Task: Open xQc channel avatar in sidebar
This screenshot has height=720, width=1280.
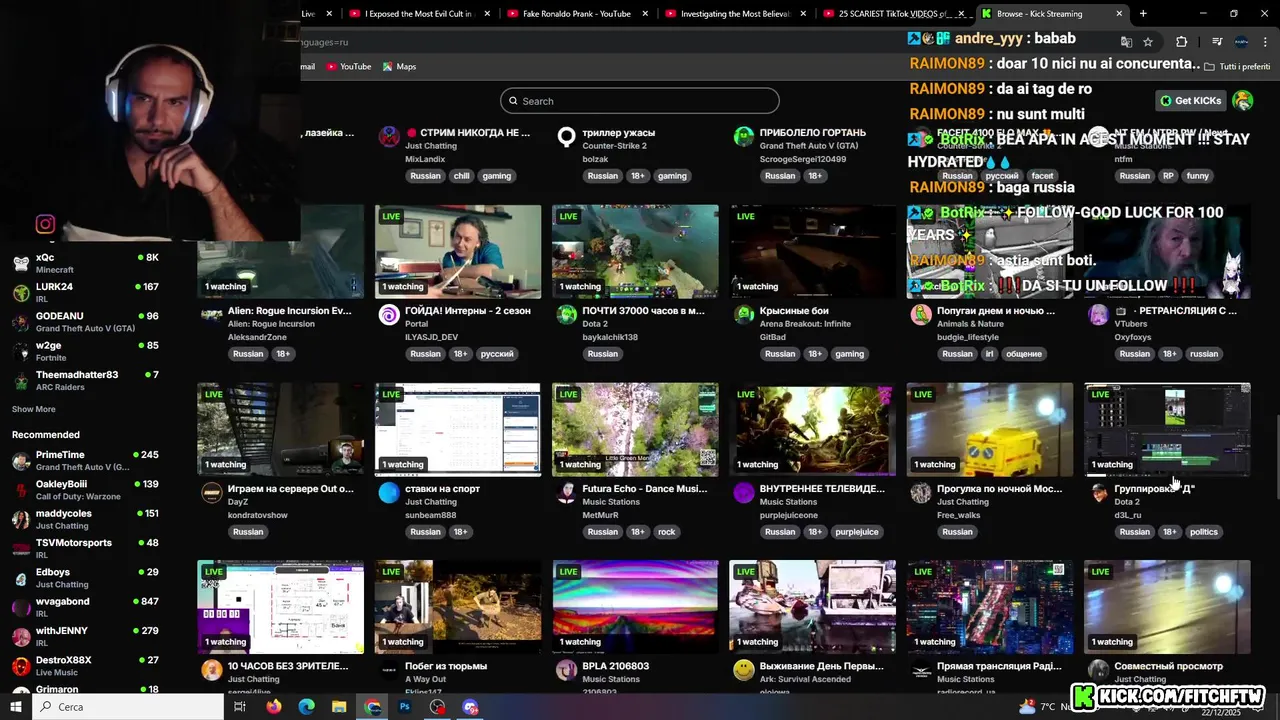Action: click(21, 264)
